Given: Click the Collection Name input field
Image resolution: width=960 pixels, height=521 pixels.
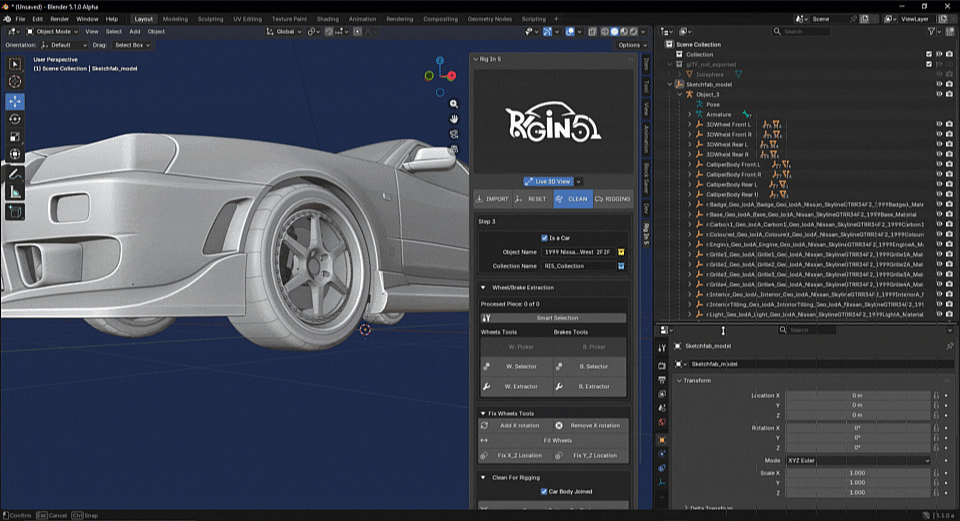Looking at the screenshot, I should (579, 266).
